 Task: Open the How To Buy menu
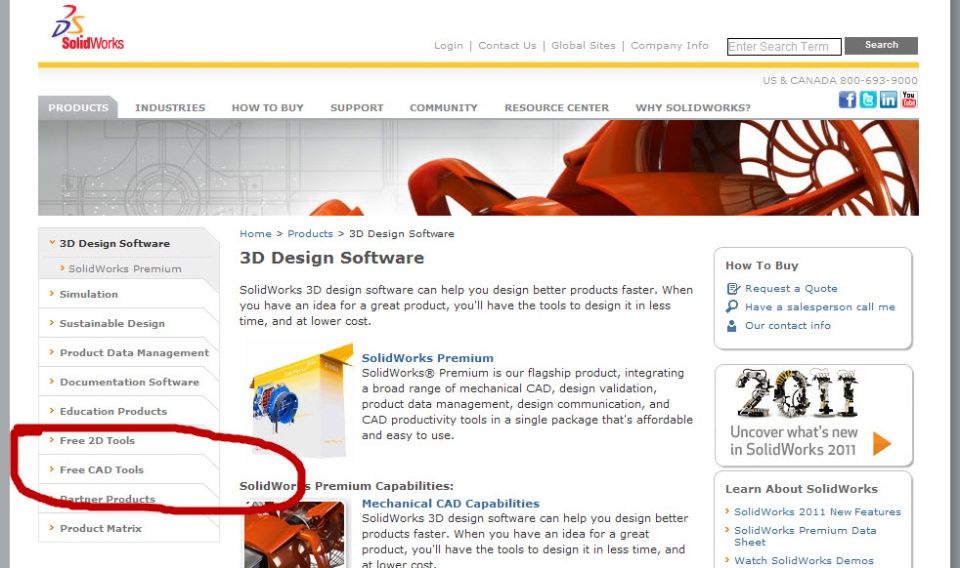click(x=268, y=108)
